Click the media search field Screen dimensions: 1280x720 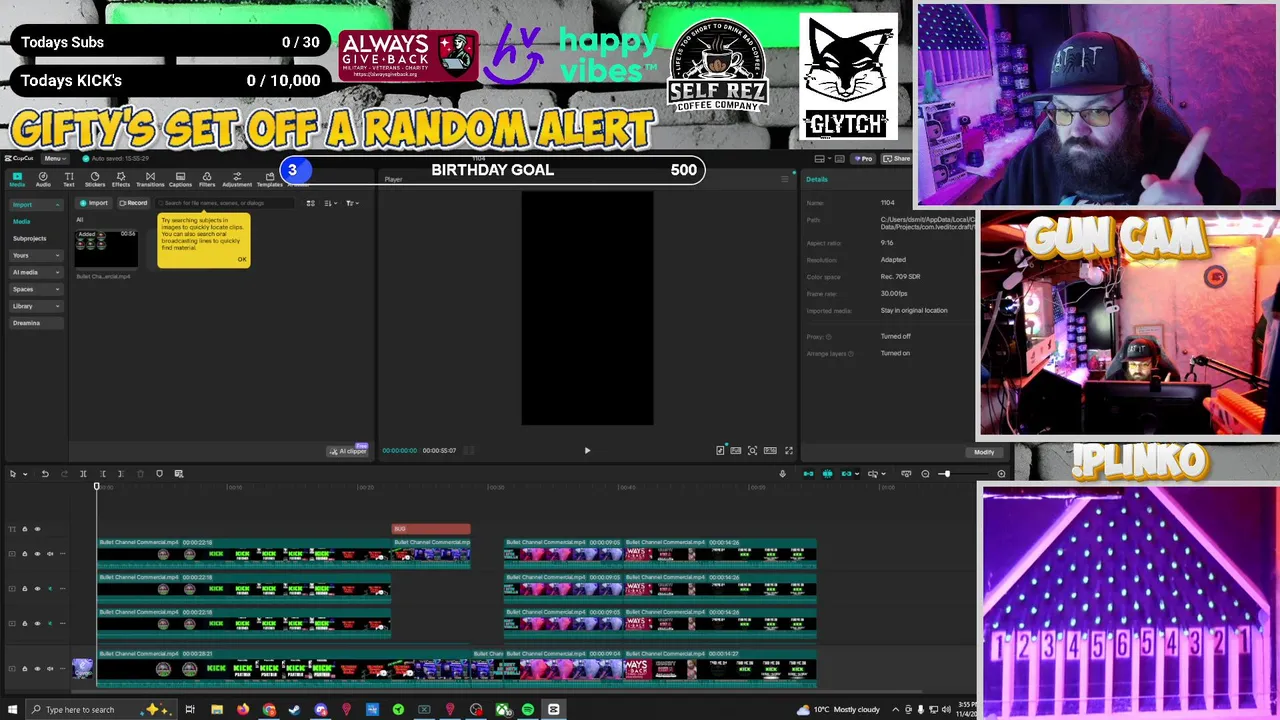[x=226, y=203]
